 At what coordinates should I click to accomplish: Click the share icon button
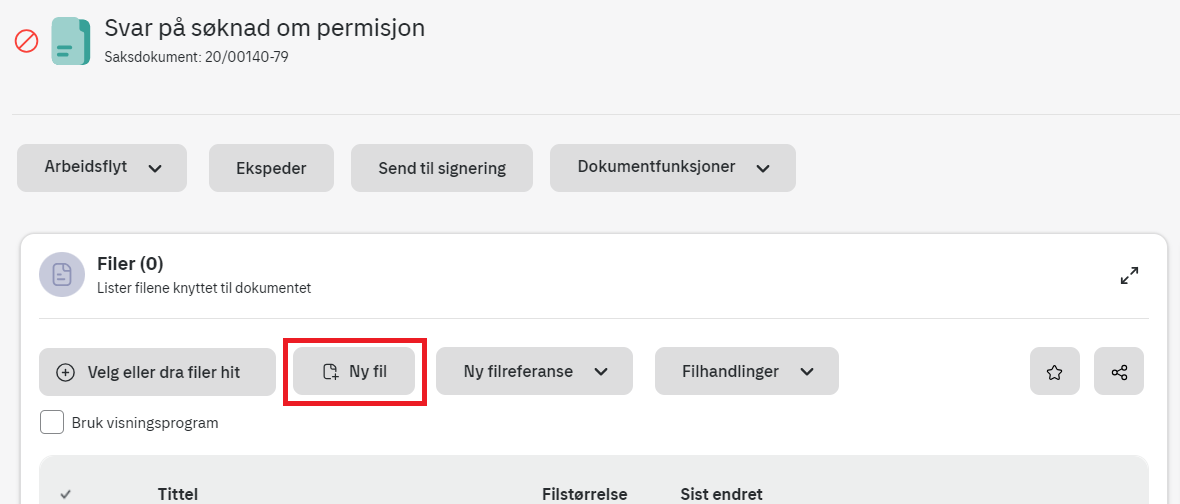tap(1119, 372)
